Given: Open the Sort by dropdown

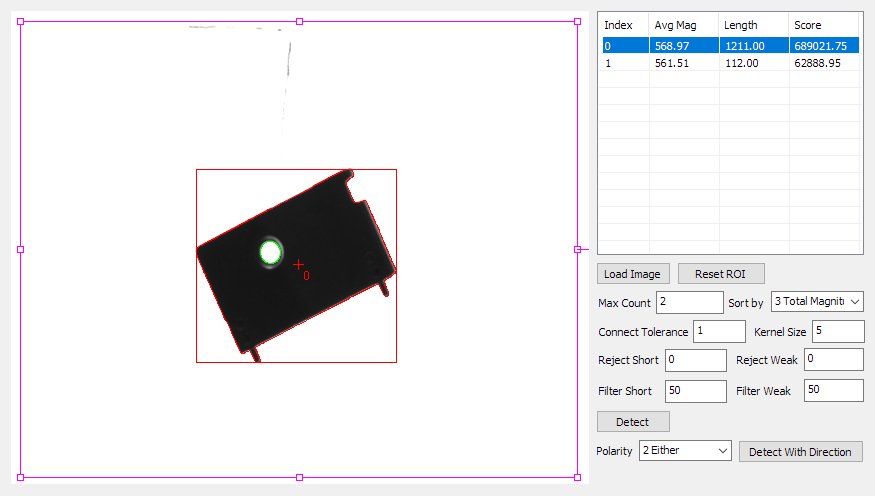Looking at the screenshot, I should [x=817, y=301].
